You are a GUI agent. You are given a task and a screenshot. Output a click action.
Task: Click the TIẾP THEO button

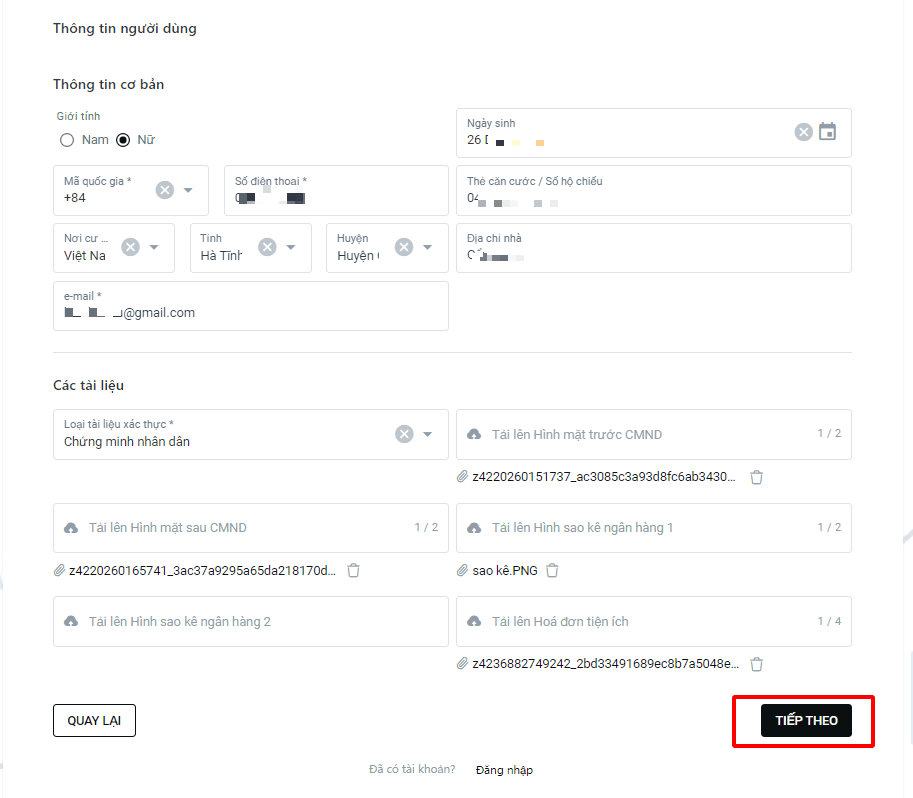806,721
